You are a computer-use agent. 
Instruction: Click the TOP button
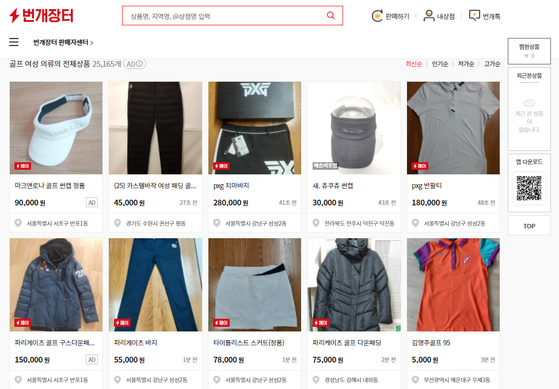(529, 226)
